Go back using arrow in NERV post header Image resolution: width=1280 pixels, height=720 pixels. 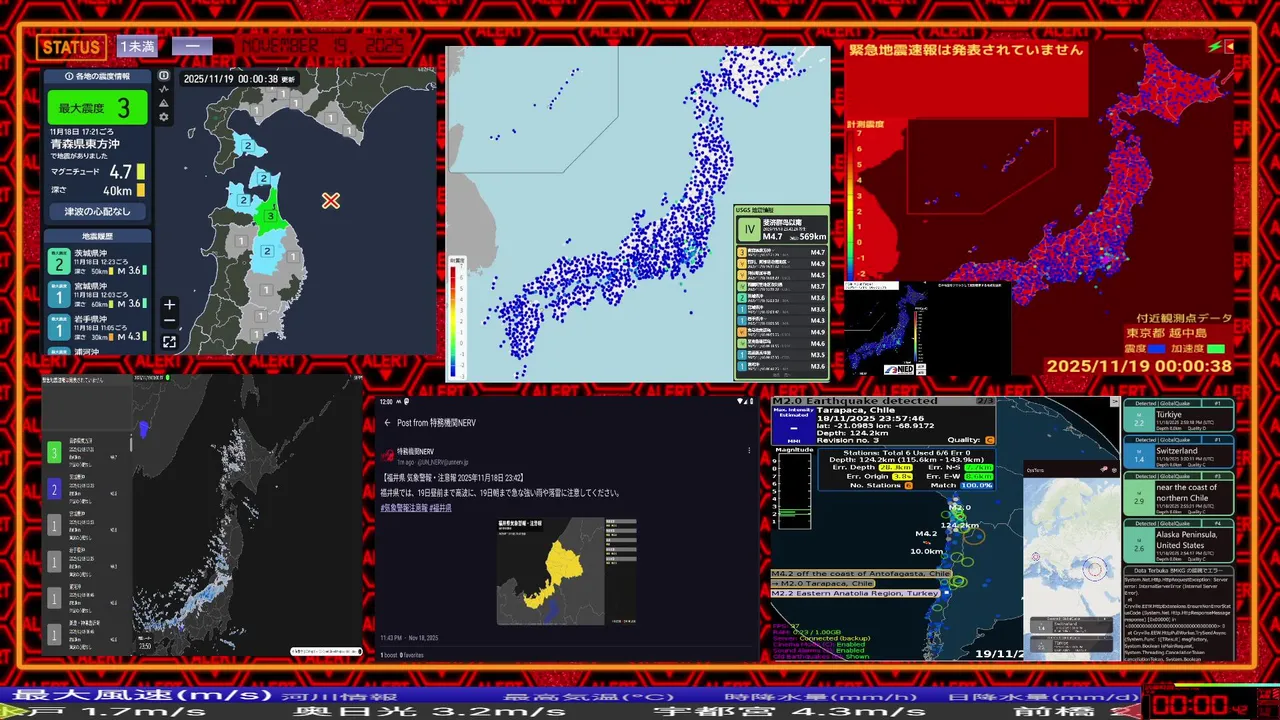point(387,423)
